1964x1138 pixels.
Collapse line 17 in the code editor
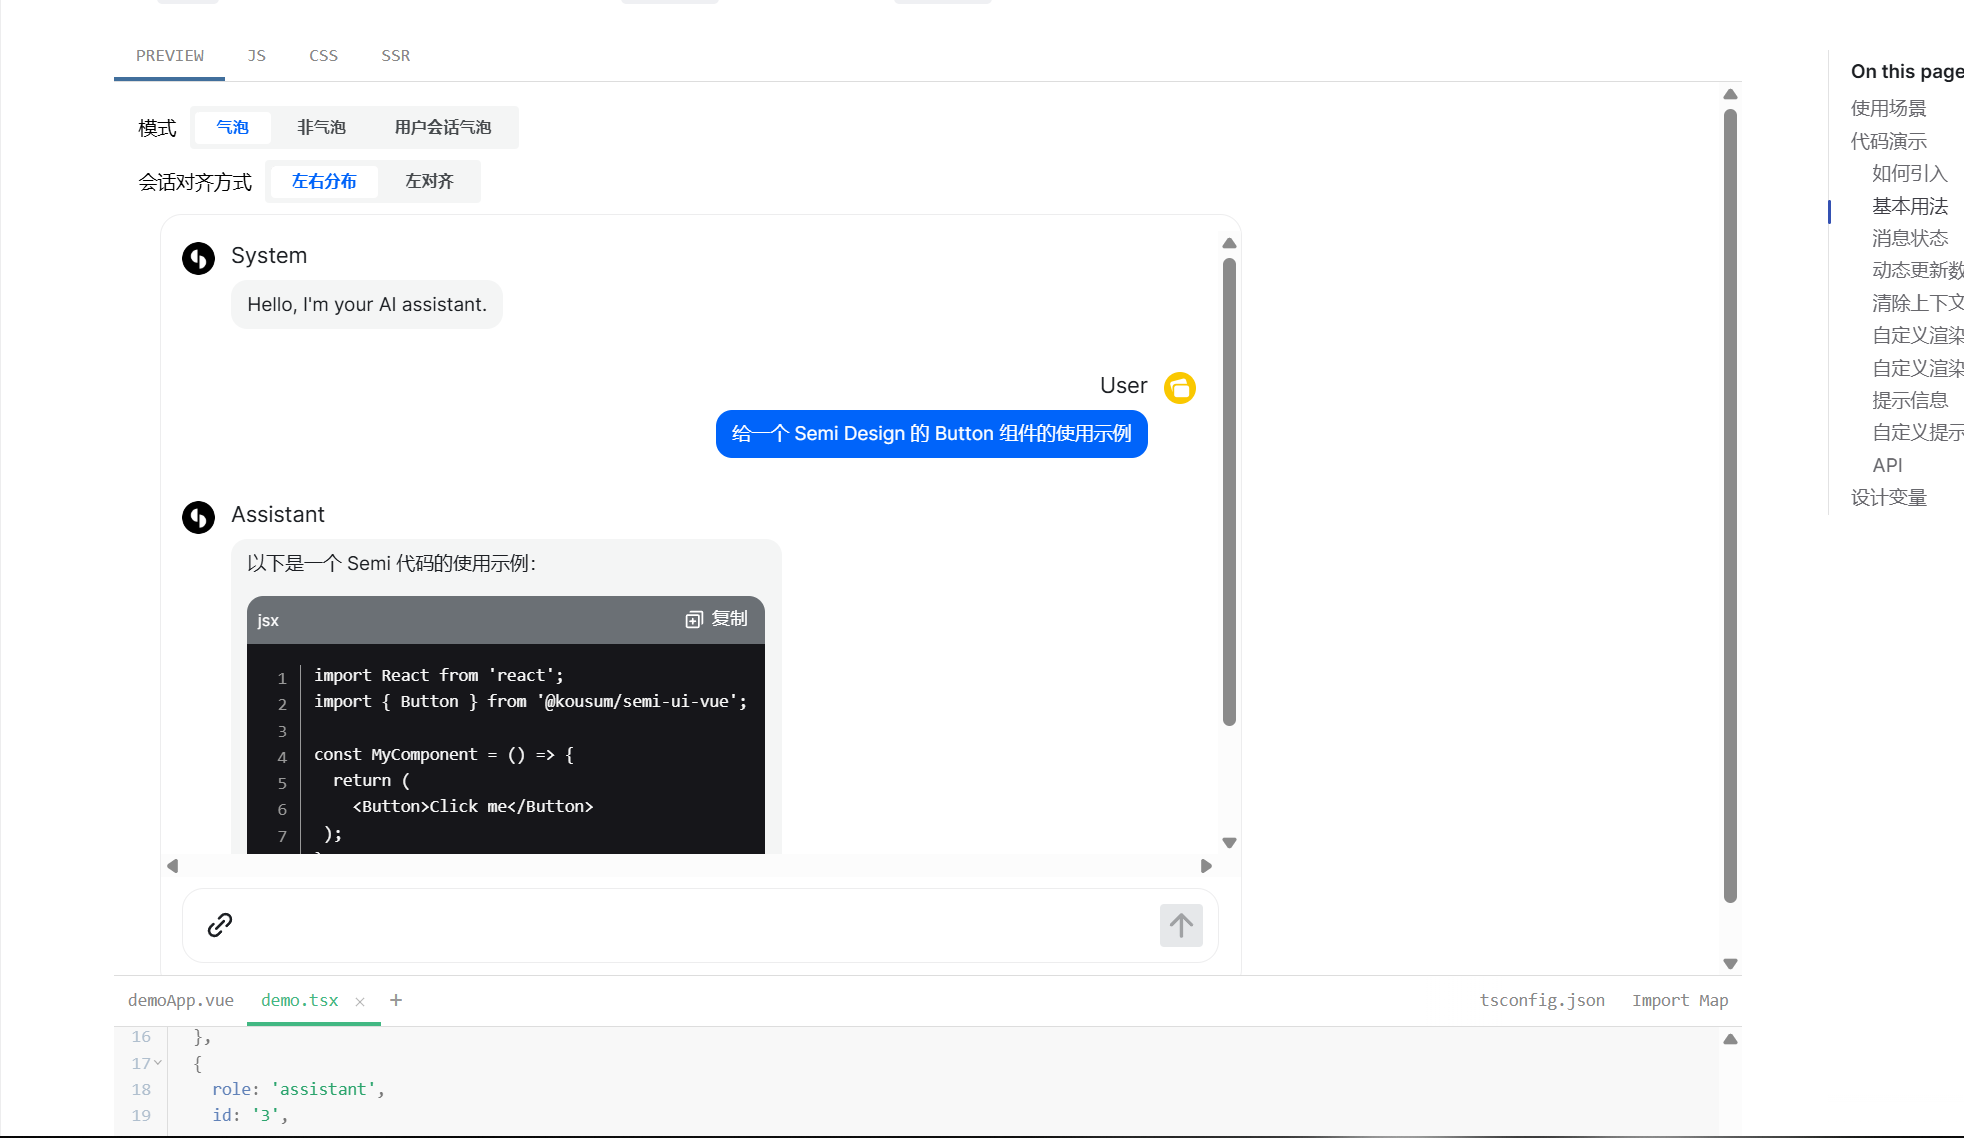pos(157,1063)
